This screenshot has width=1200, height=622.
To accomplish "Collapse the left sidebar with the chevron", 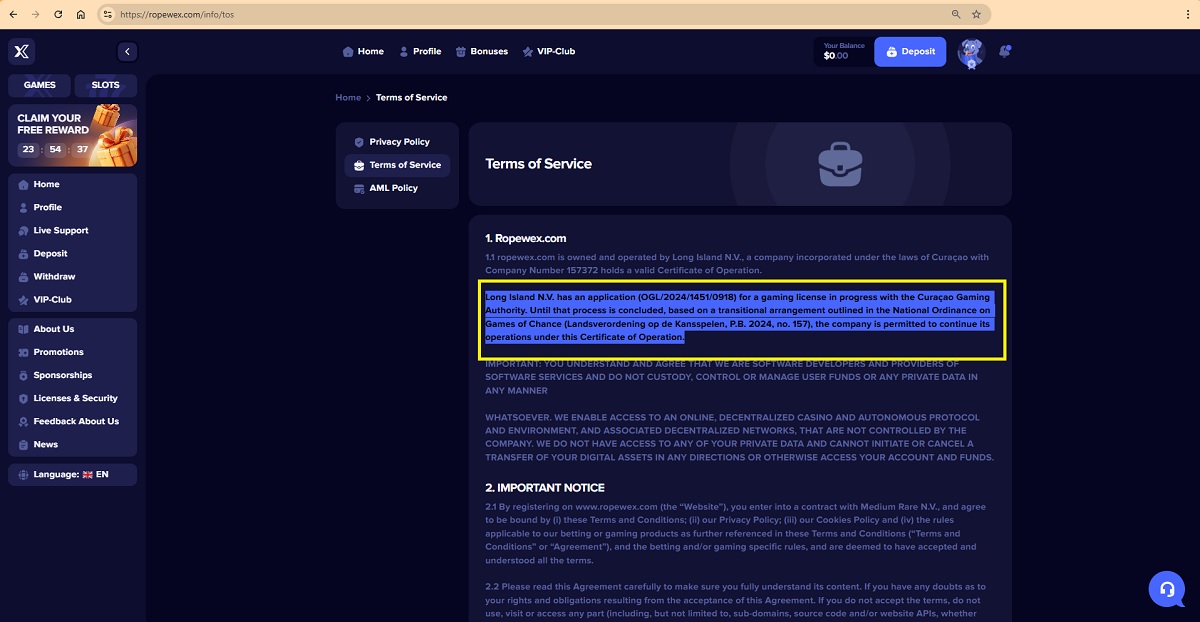I will click(x=127, y=52).
